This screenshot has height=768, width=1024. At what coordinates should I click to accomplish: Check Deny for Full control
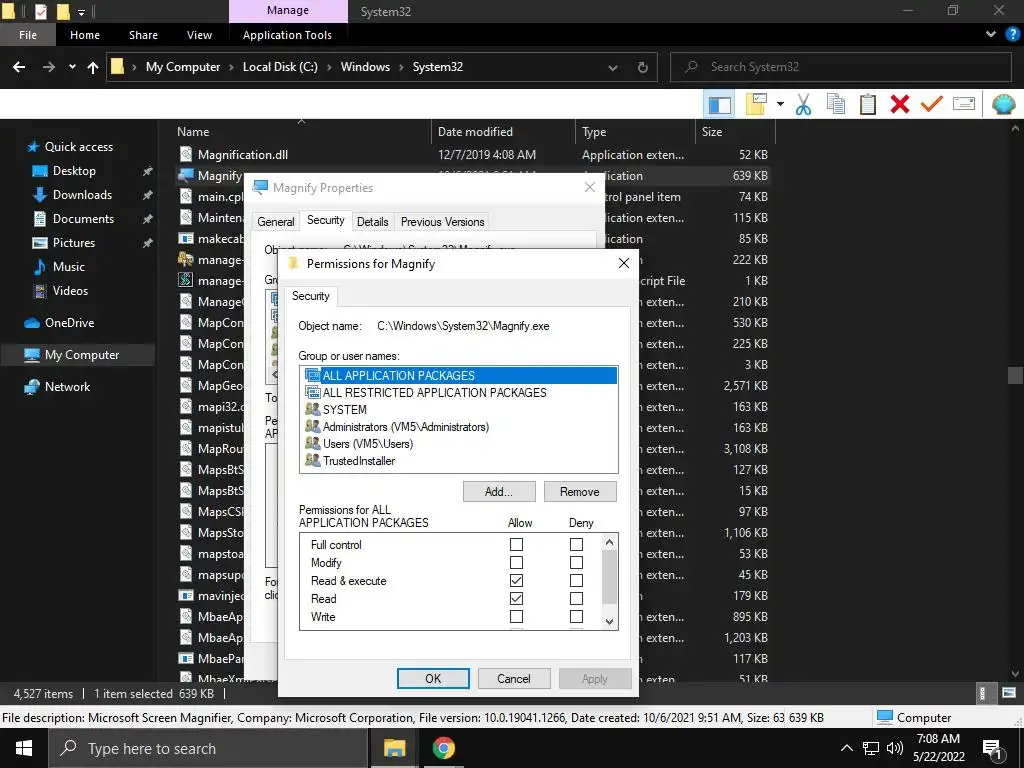(x=576, y=544)
